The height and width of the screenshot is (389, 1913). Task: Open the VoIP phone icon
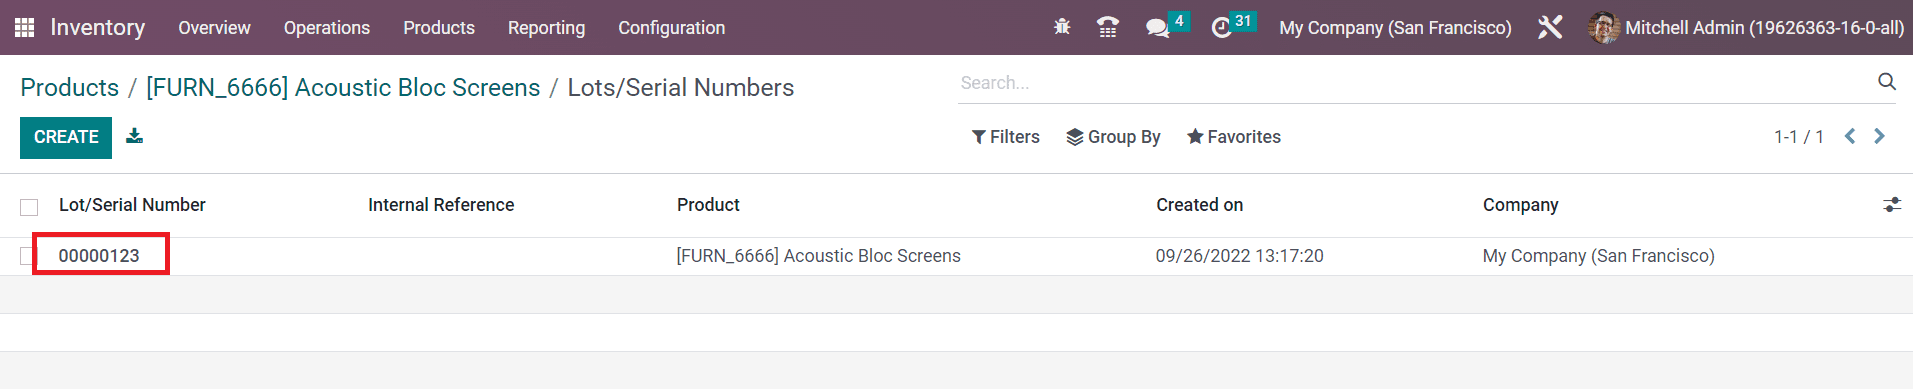pos(1107,27)
